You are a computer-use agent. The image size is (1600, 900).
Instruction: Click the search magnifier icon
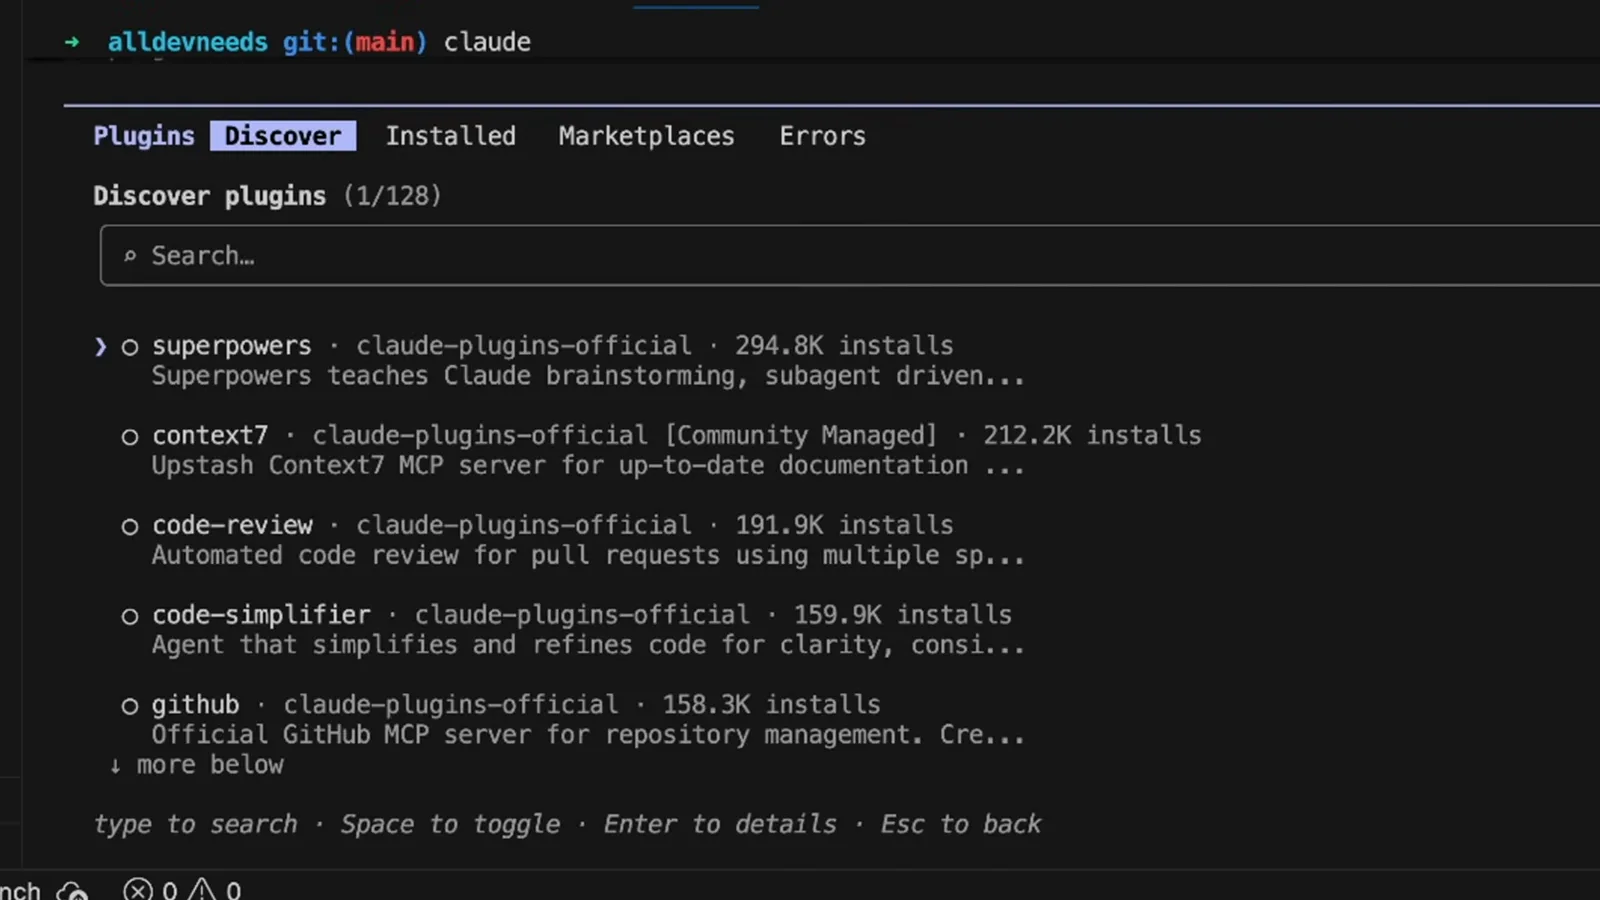click(130, 256)
